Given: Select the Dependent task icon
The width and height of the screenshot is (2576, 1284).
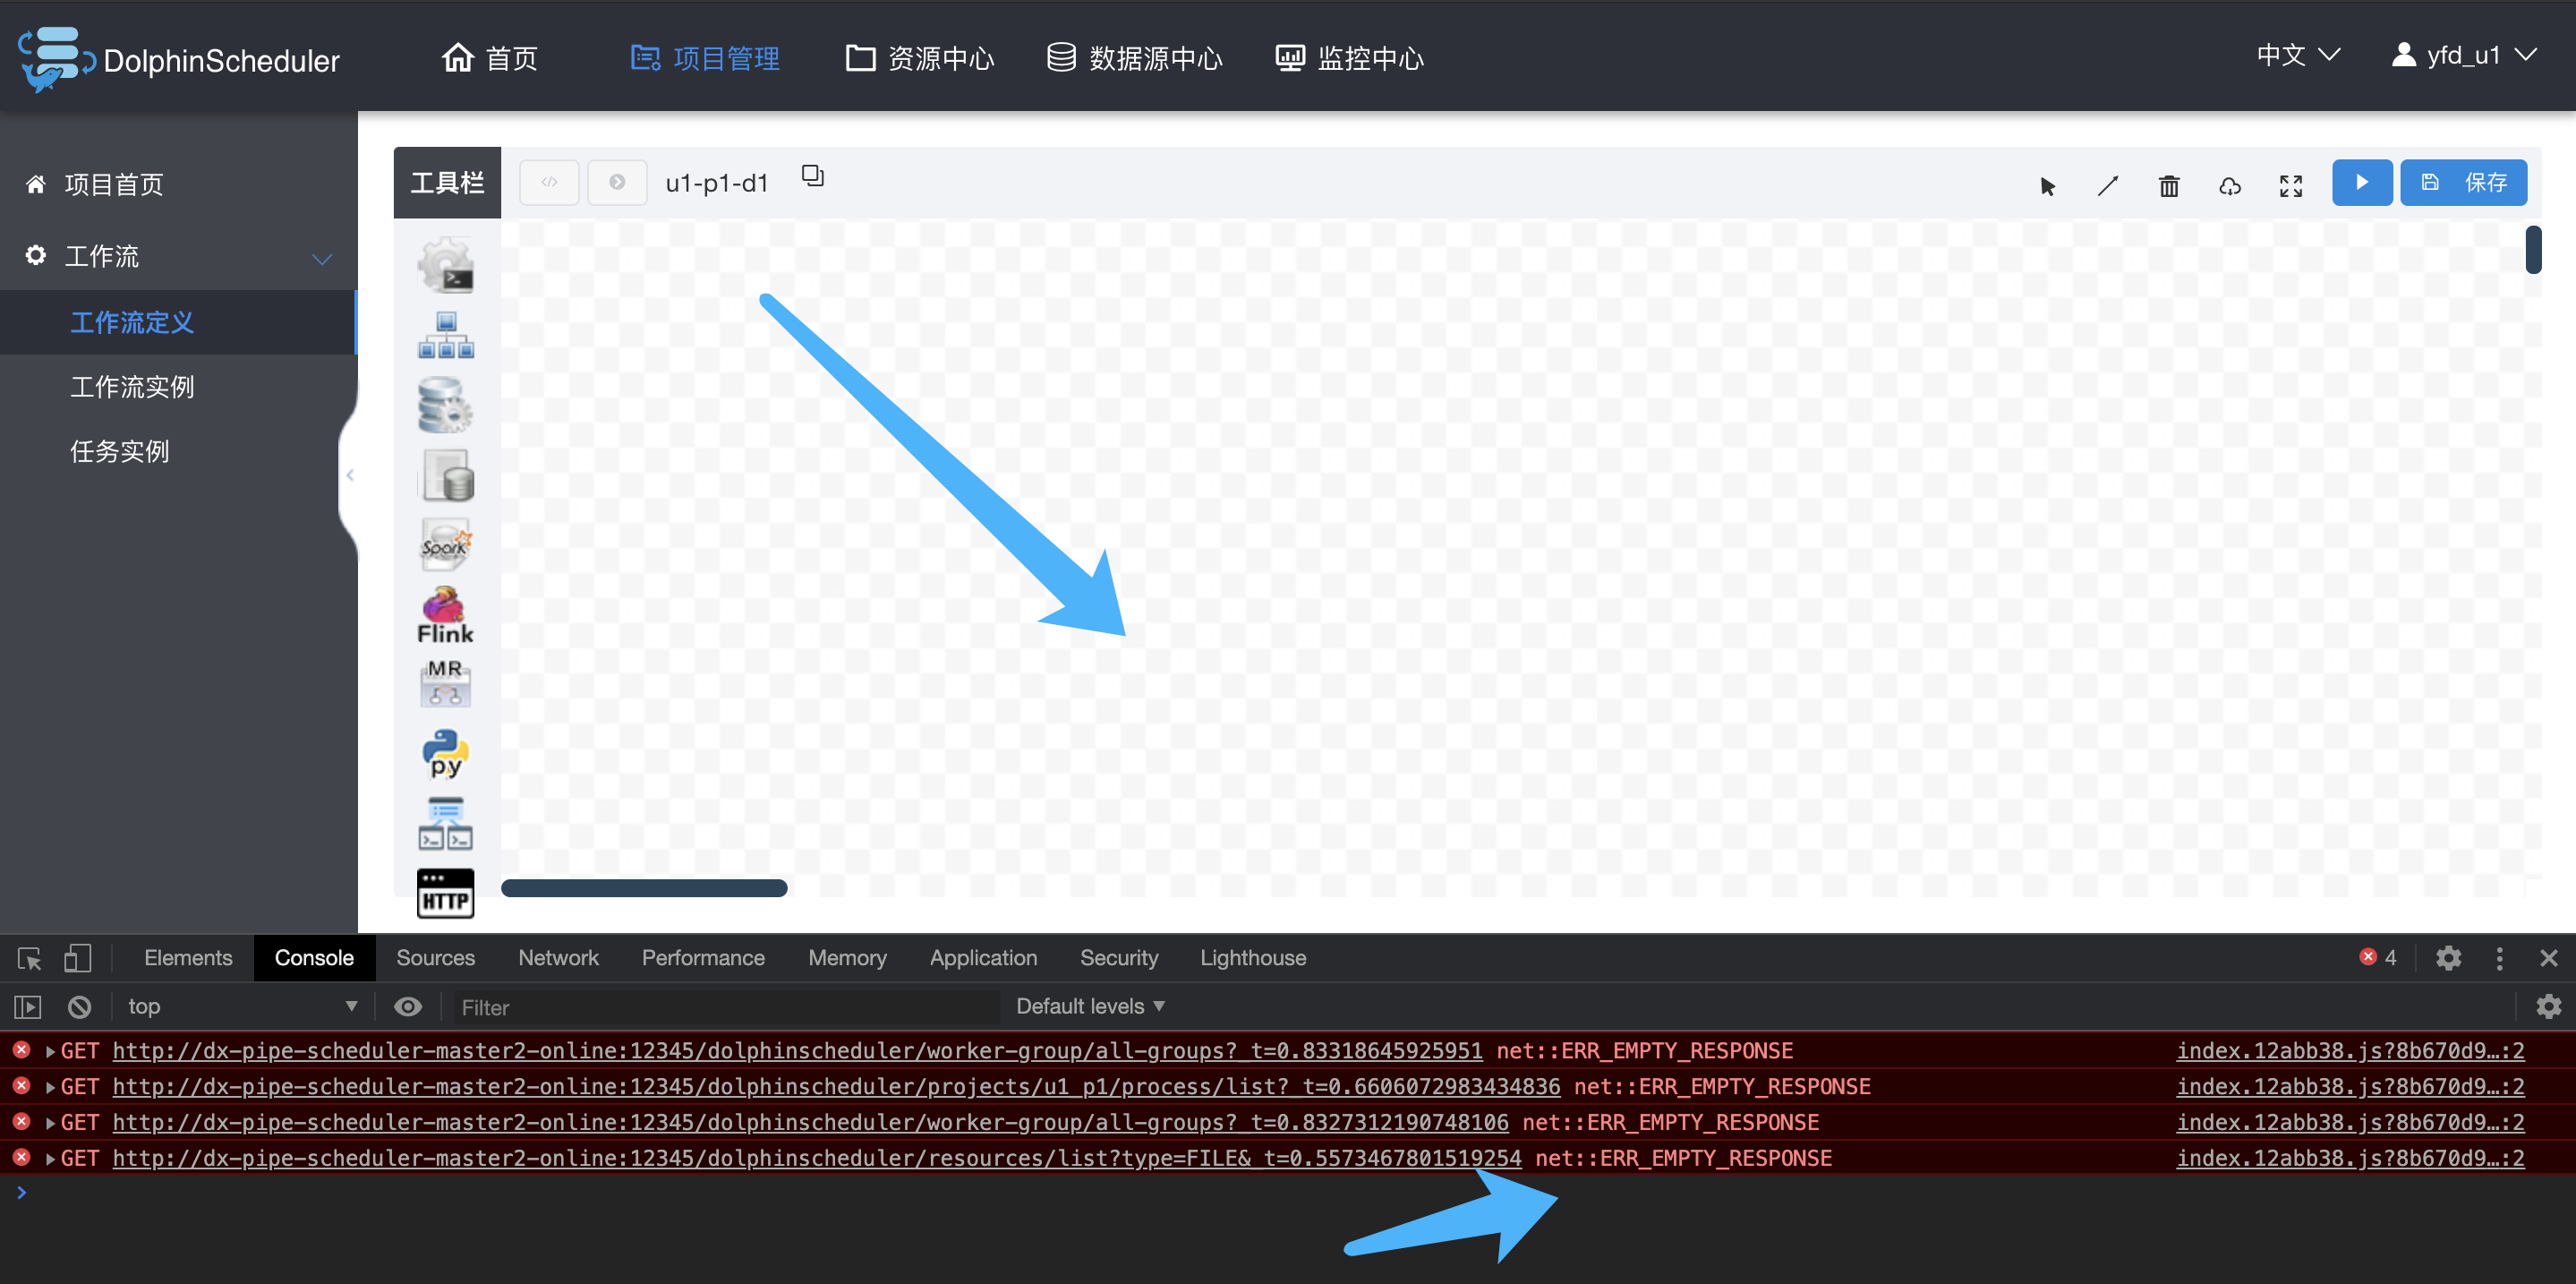Looking at the screenshot, I should [x=445, y=823].
